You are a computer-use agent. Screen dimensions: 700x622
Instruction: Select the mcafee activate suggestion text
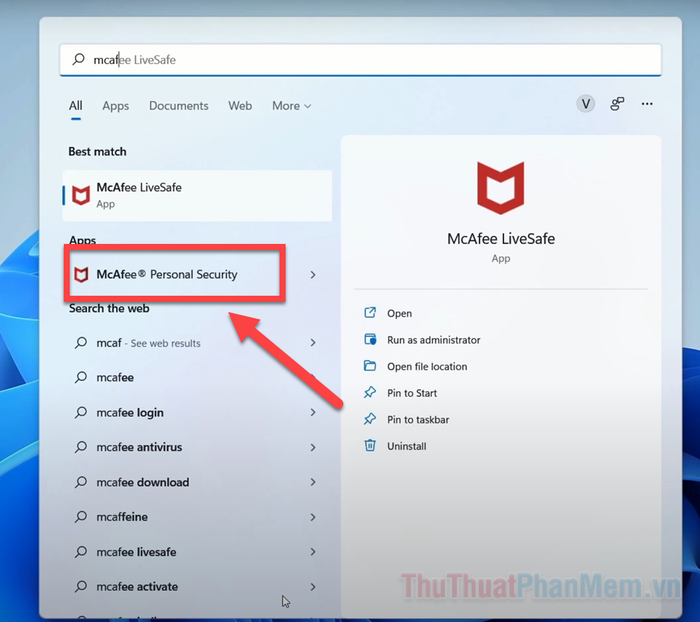137,587
